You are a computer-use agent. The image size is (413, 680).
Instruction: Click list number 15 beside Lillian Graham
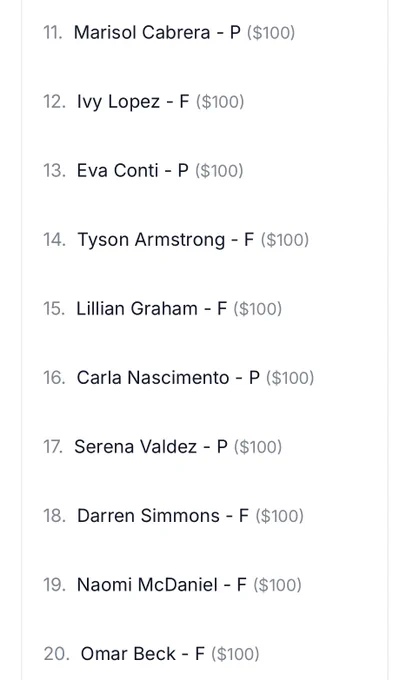coord(54,308)
